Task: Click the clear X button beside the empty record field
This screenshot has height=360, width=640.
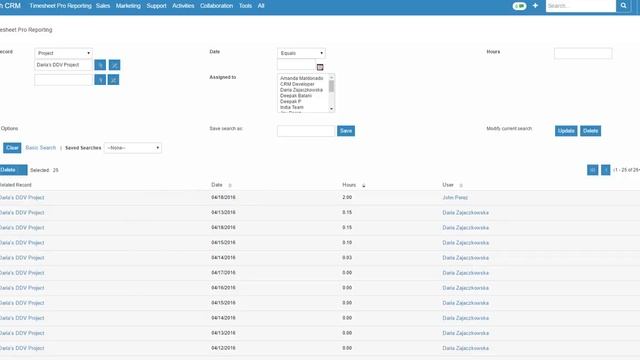Action: point(113,80)
